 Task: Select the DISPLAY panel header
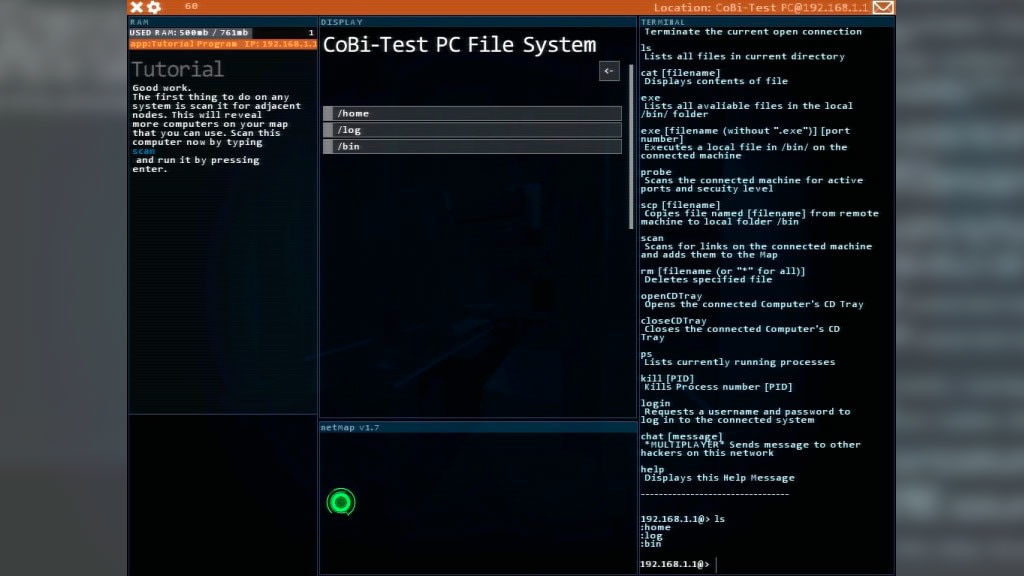pos(342,21)
